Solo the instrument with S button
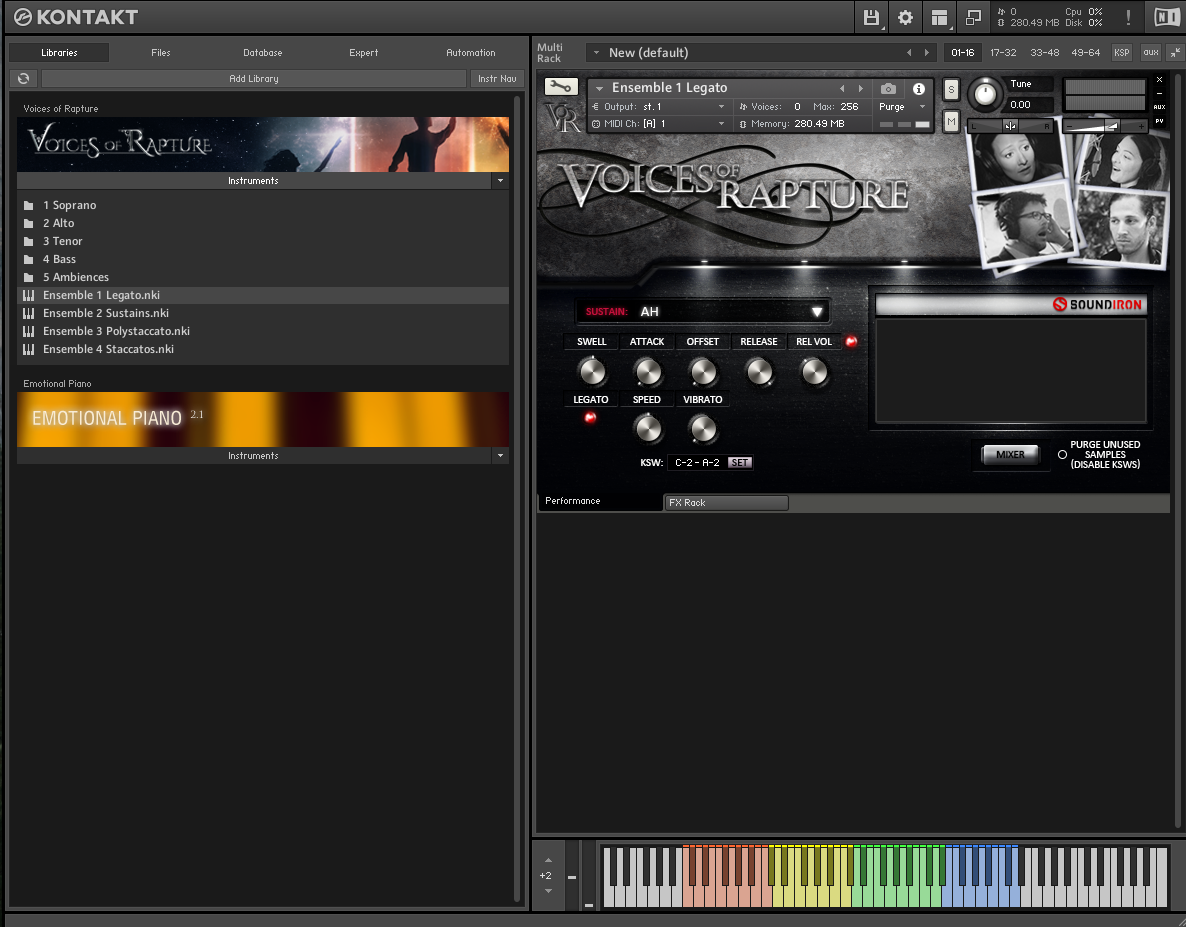 click(952, 90)
